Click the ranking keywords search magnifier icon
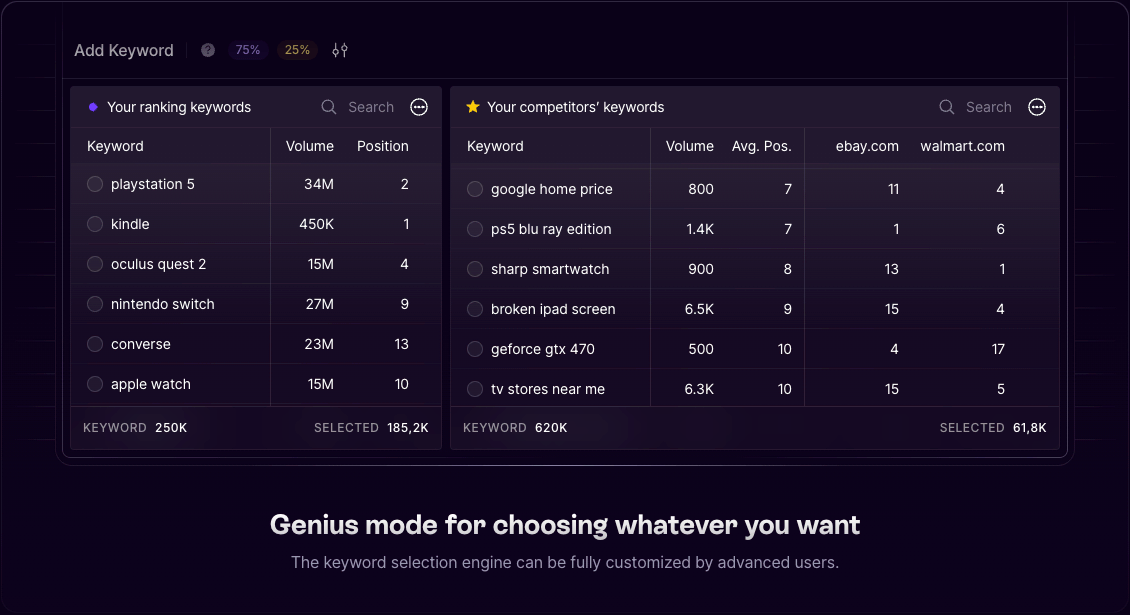The image size is (1130, 615). (329, 107)
